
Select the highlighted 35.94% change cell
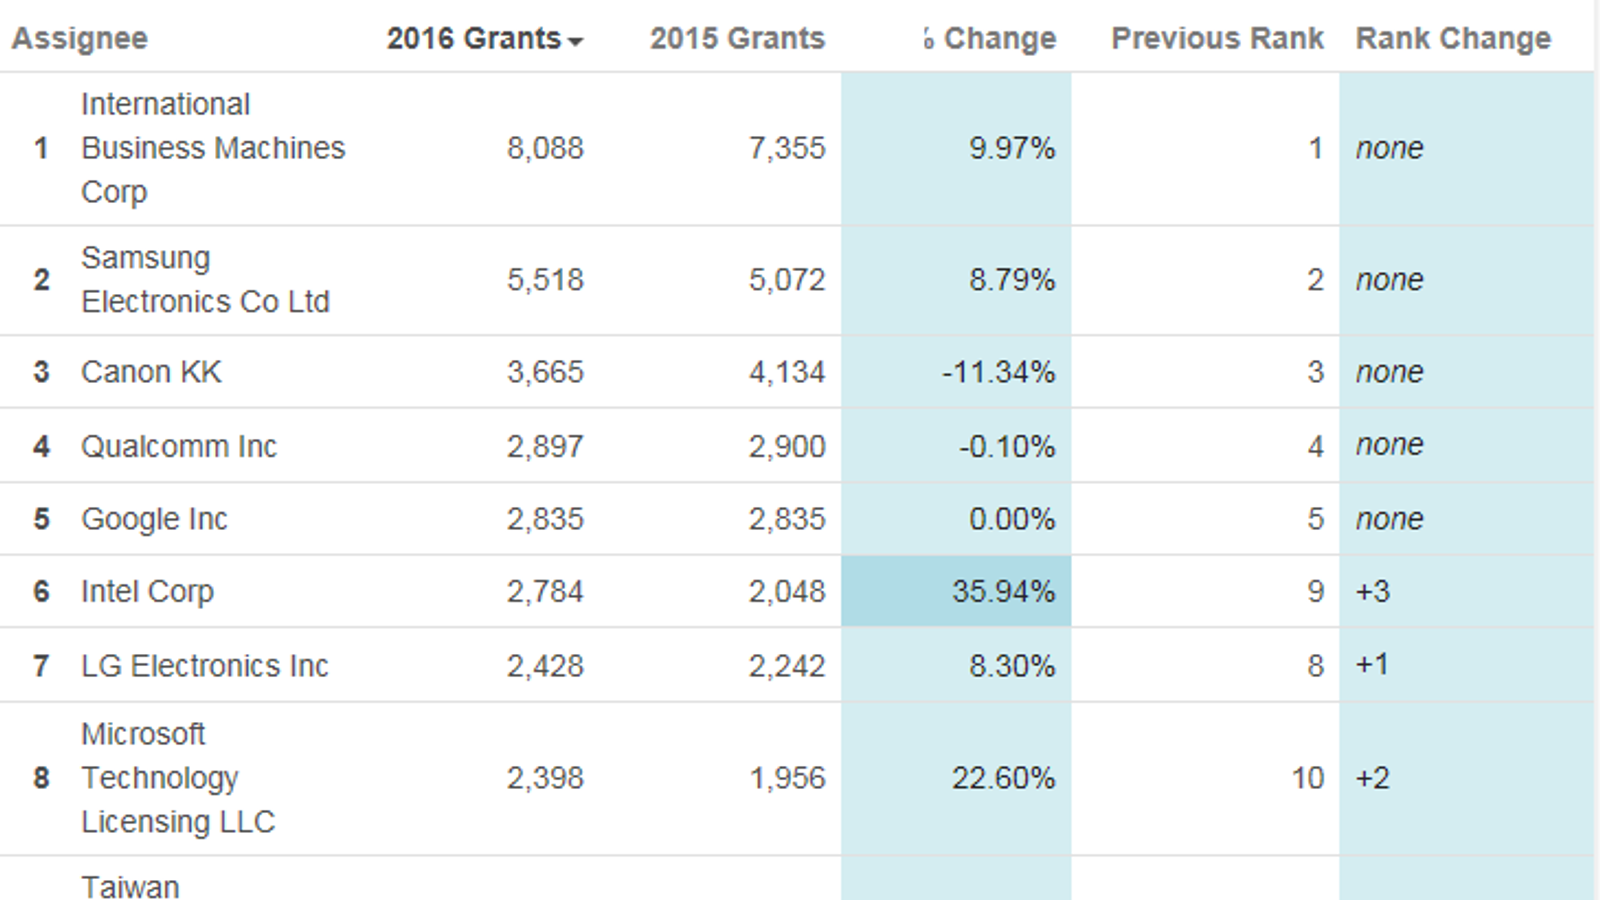point(956,592)
